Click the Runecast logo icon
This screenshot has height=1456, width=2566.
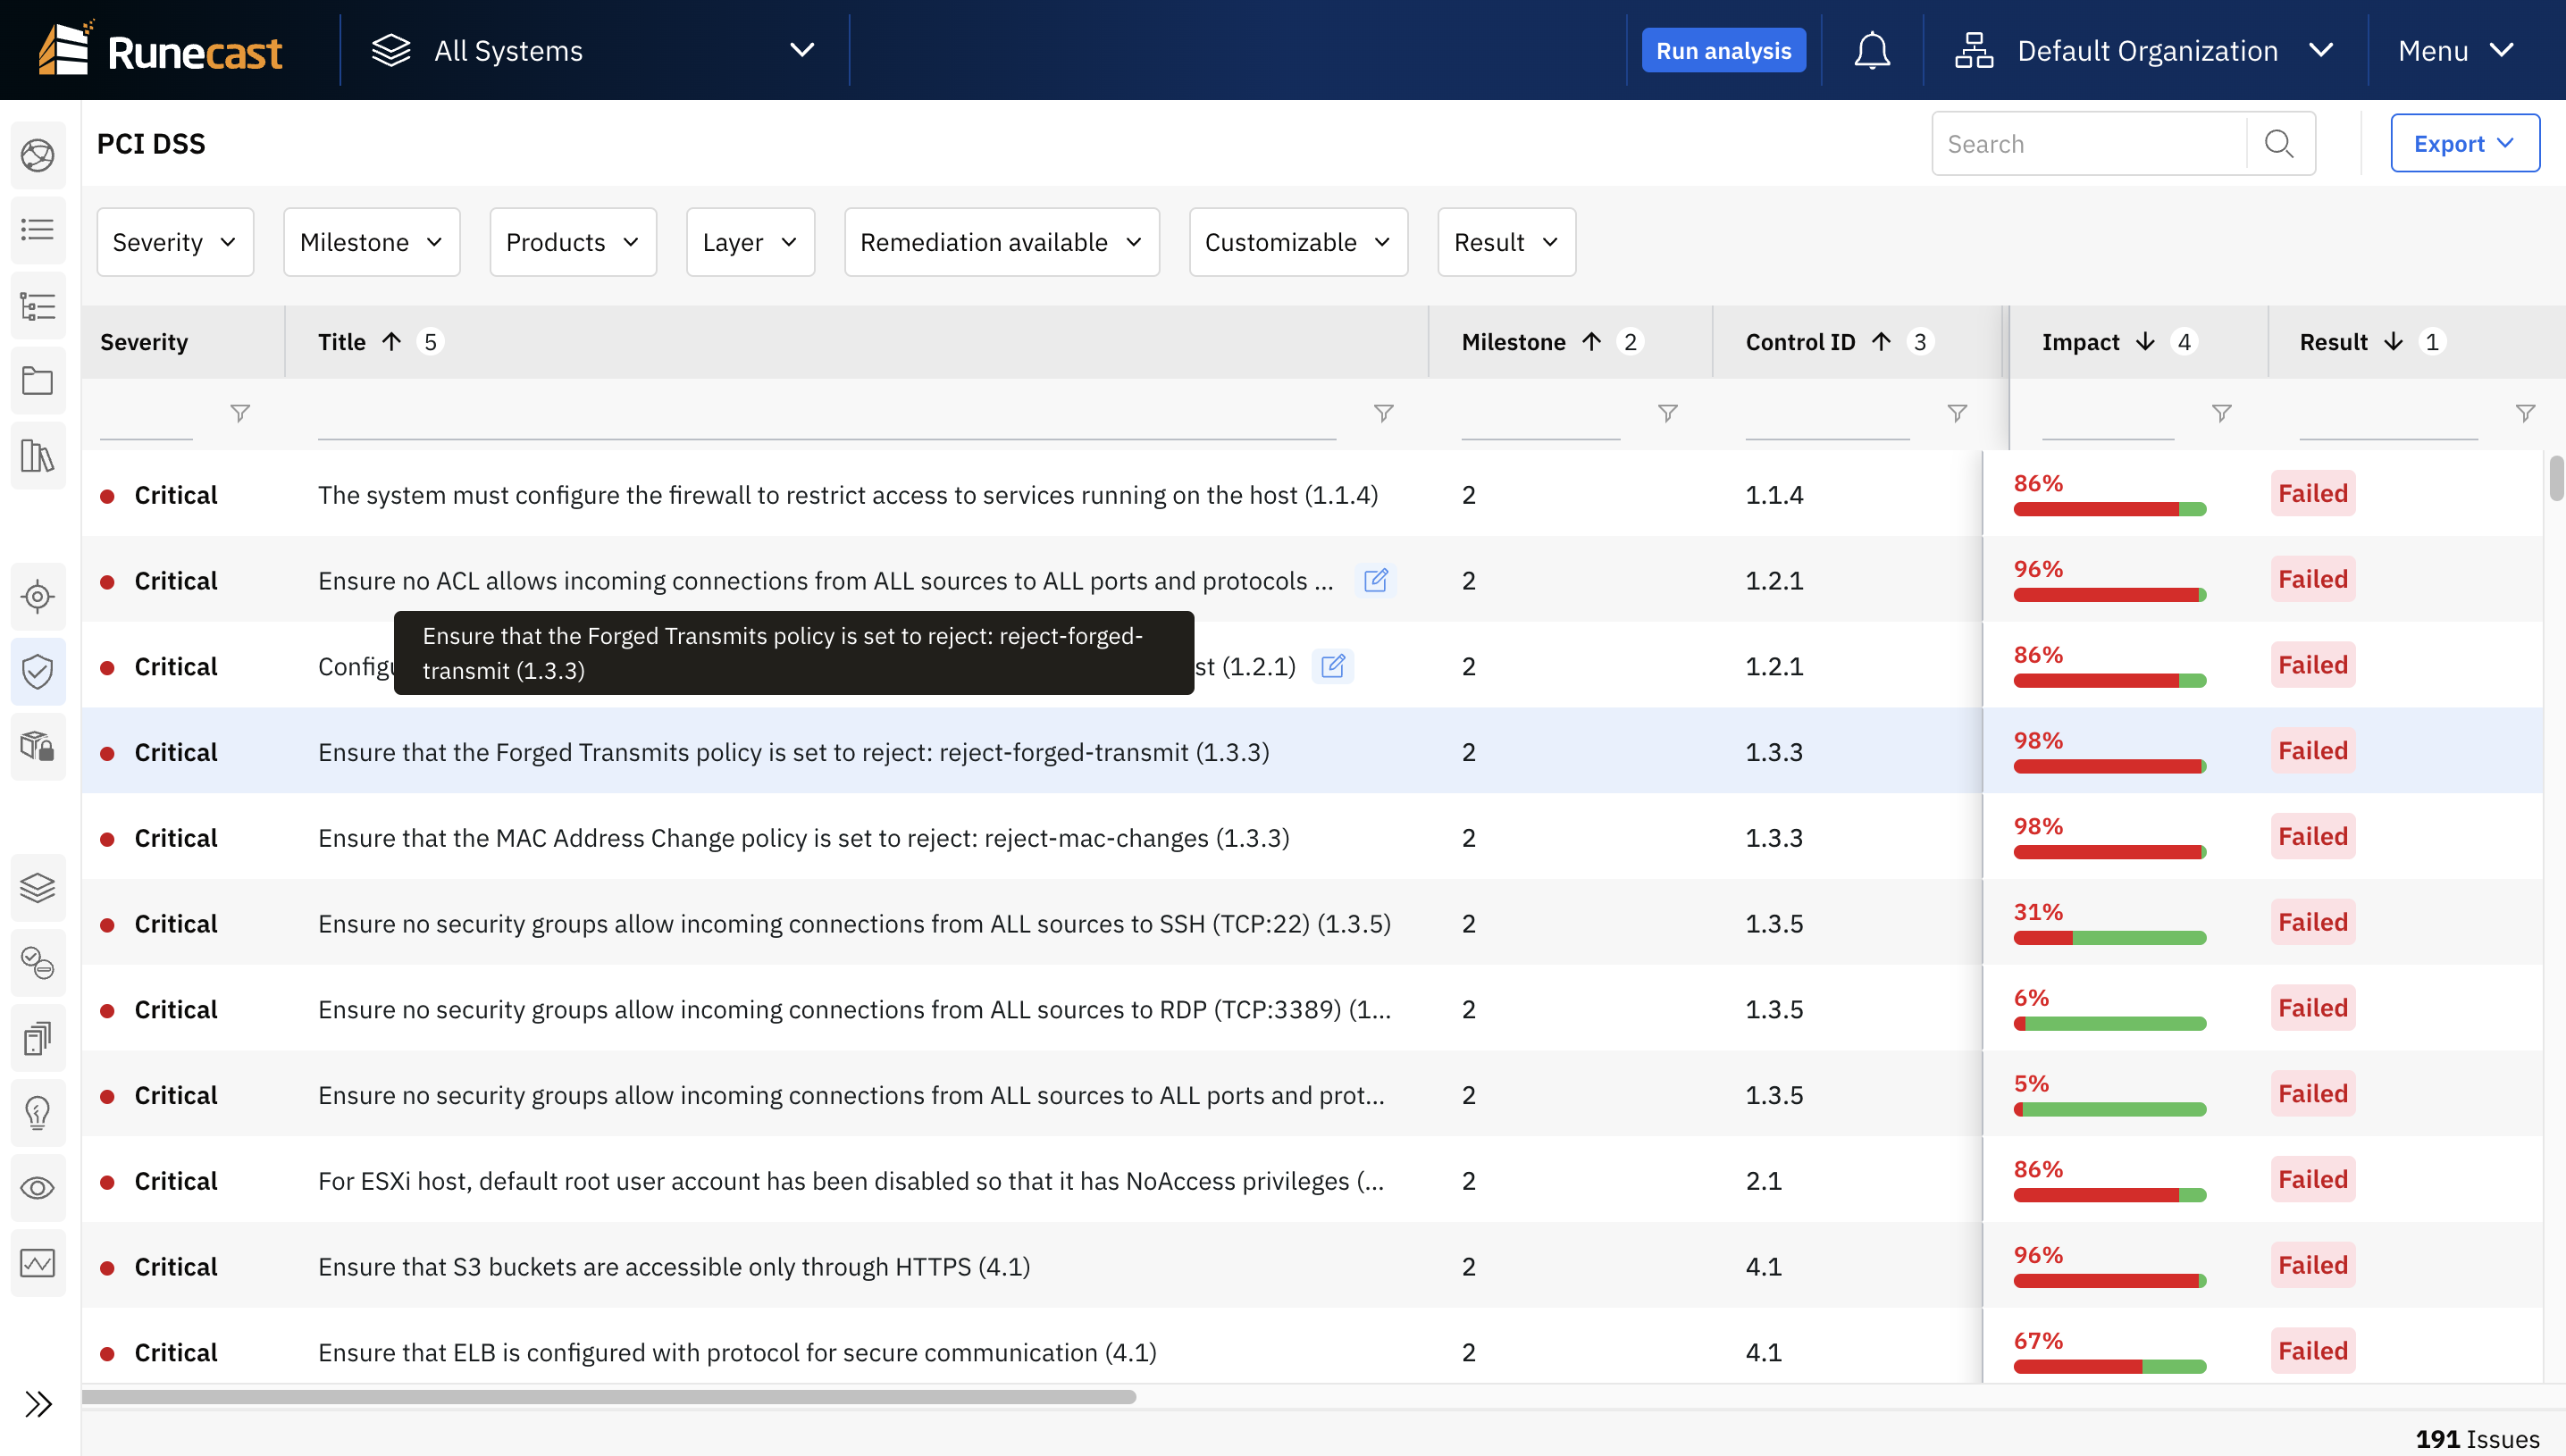coord(60,49)
